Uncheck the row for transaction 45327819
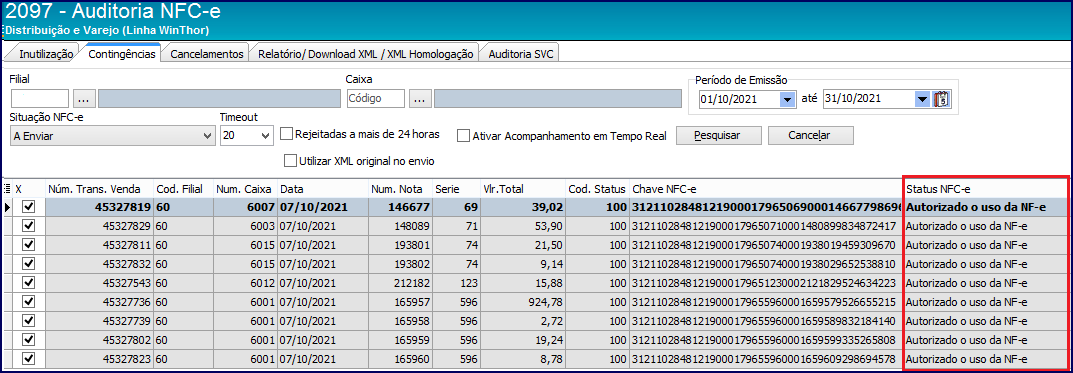This screenshot has width=1073, height=373. (x=29, y=207)
